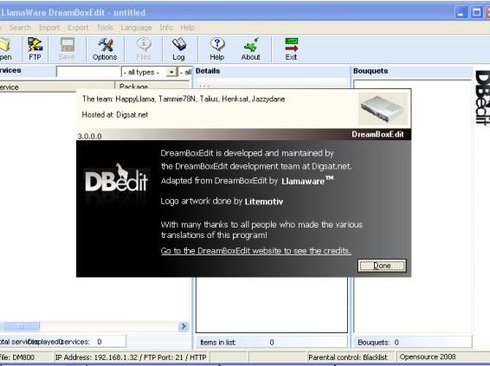The image size is (490, 366).
Task: Click the Details panel header
Action: point(208,71)
